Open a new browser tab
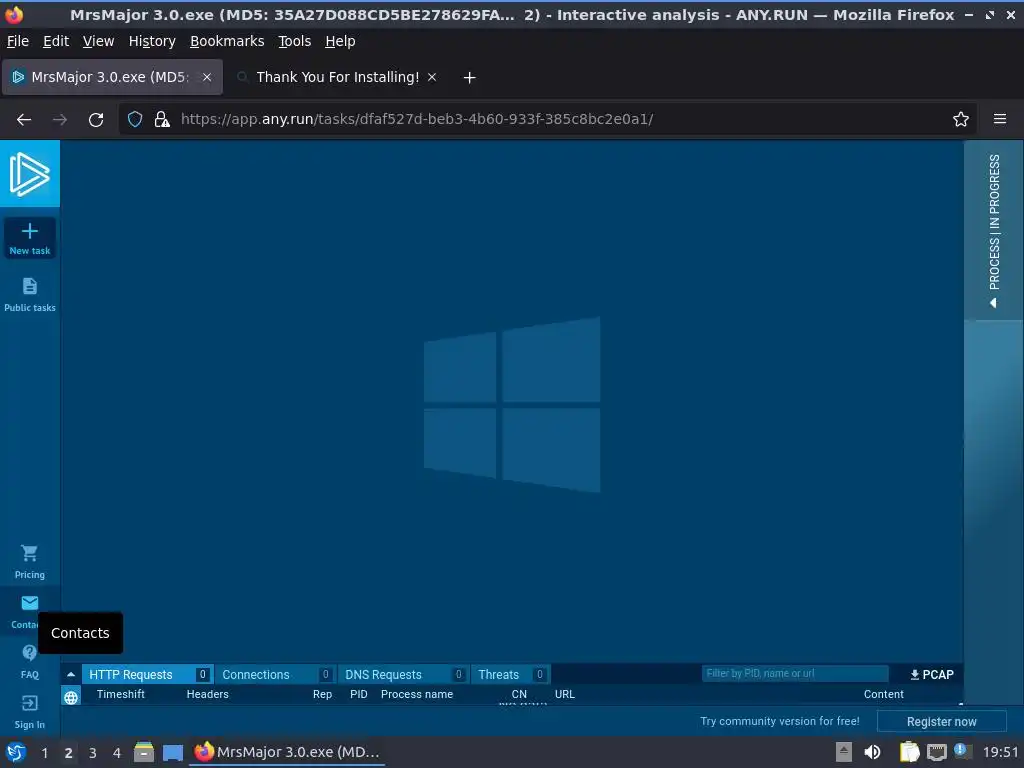Viewport: 1024px width, 768px height. click(x=469, y=78)
